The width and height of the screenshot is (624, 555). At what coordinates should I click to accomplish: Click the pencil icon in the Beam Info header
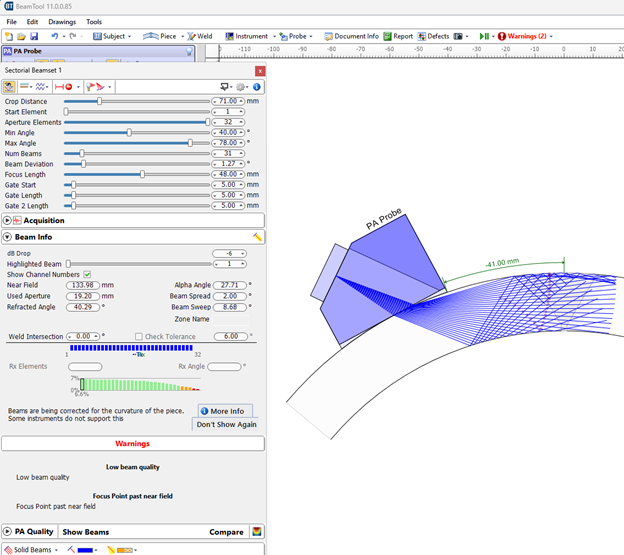258,237
